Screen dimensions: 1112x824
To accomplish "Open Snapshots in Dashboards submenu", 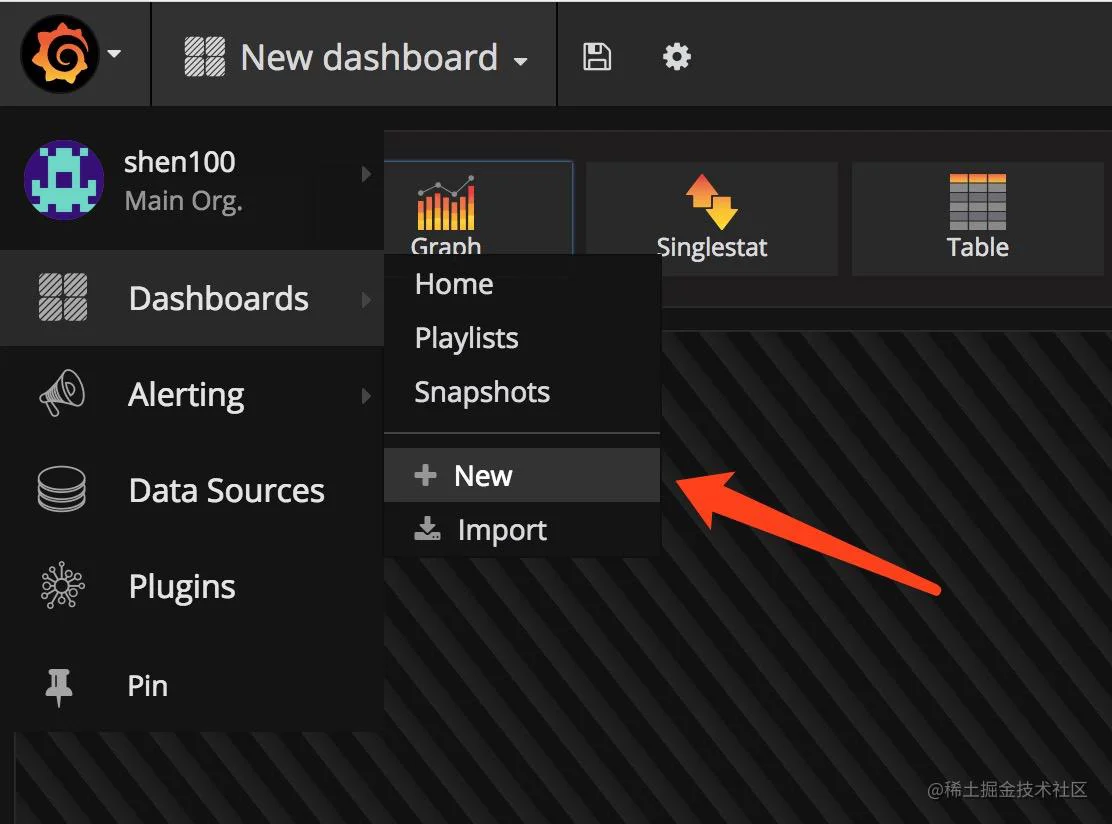I will tap(482, 392).
